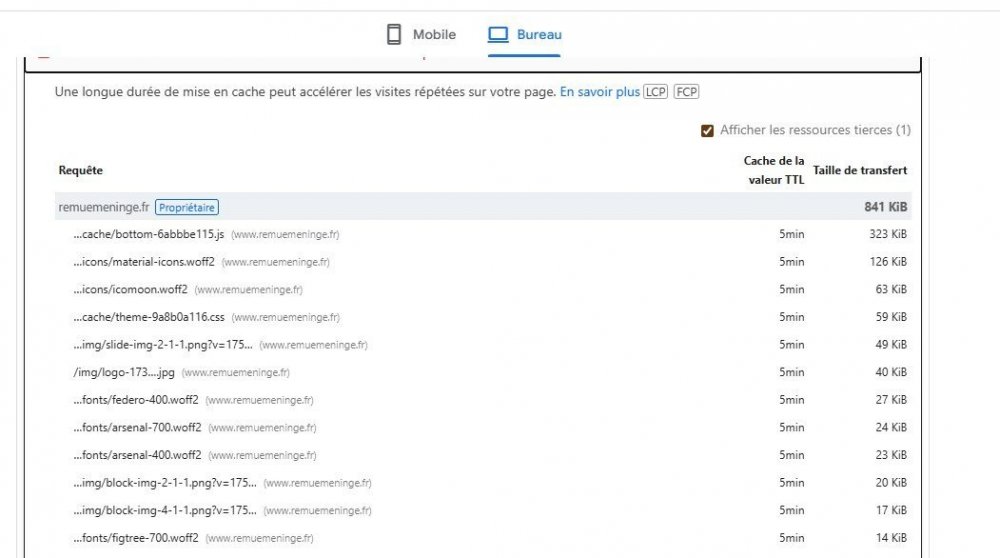
Task: Click the smartphone icon beside Mobile
Action: (394, 35)
